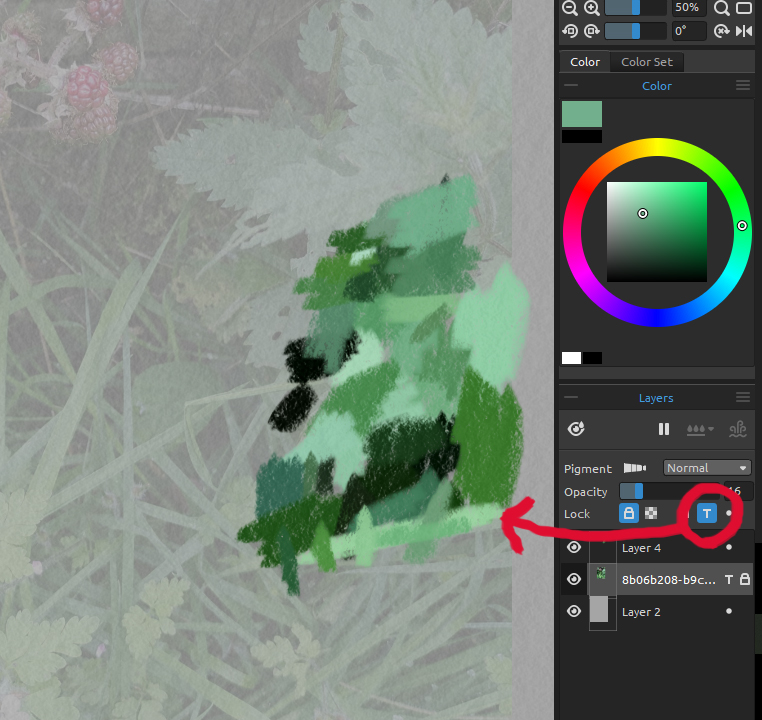Click the plain magnifier zoom icon
The width and height of the screenshot is (762, 720).
[722, 8]
